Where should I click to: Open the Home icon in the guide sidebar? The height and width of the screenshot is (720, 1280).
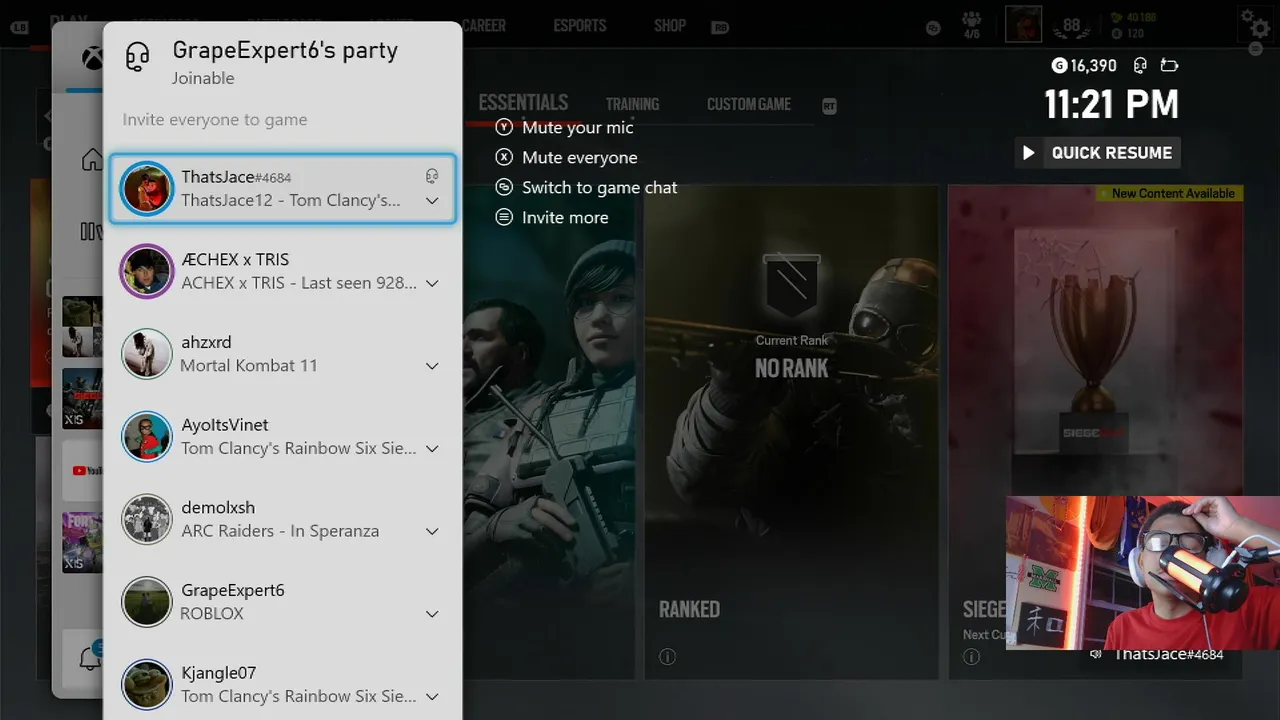click(x=92, y=160)
